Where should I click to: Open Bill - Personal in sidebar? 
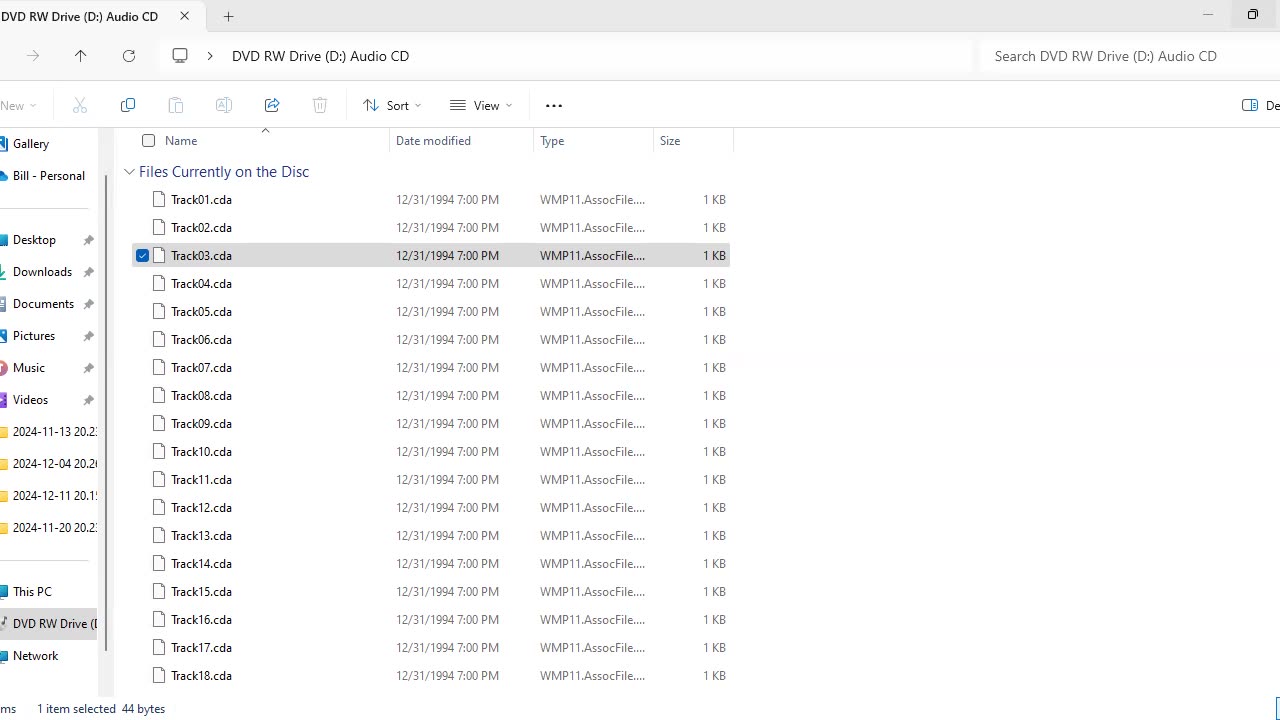pyautogui.click(x=49, y=176)
